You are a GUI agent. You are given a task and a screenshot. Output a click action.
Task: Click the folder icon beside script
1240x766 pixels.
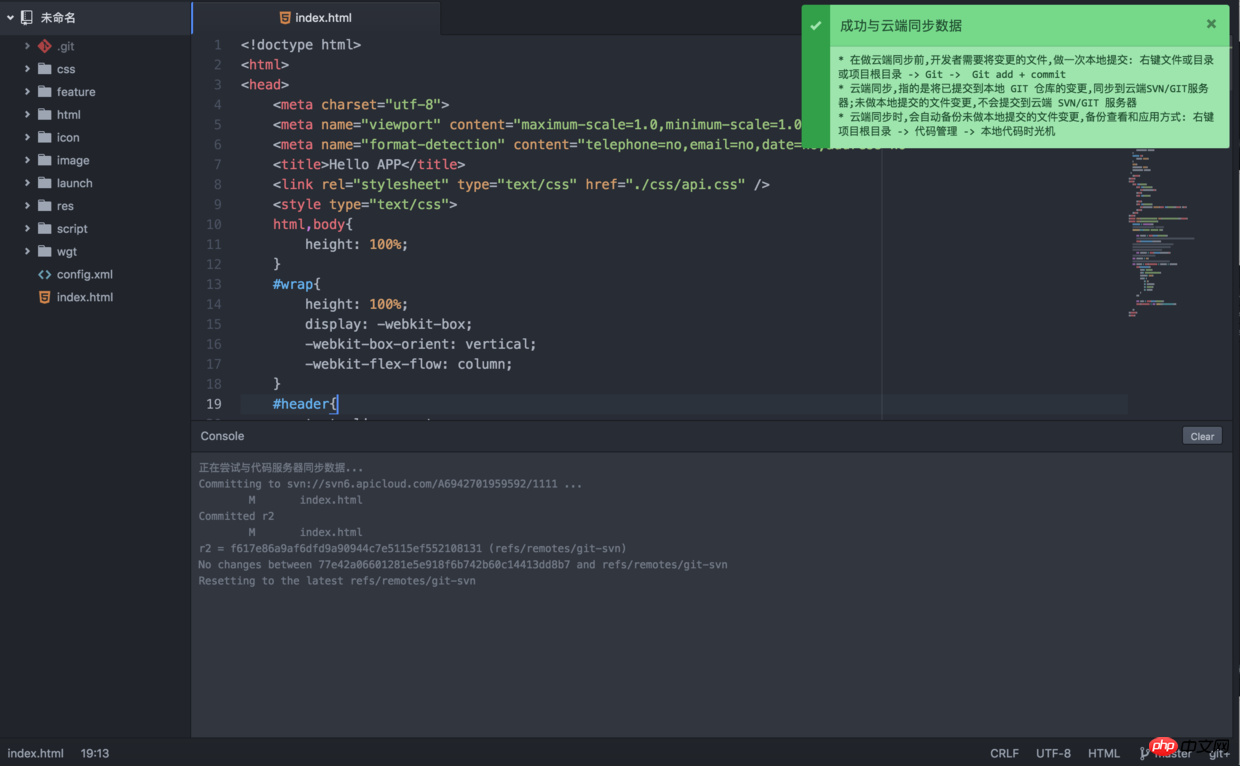(44, 229)
